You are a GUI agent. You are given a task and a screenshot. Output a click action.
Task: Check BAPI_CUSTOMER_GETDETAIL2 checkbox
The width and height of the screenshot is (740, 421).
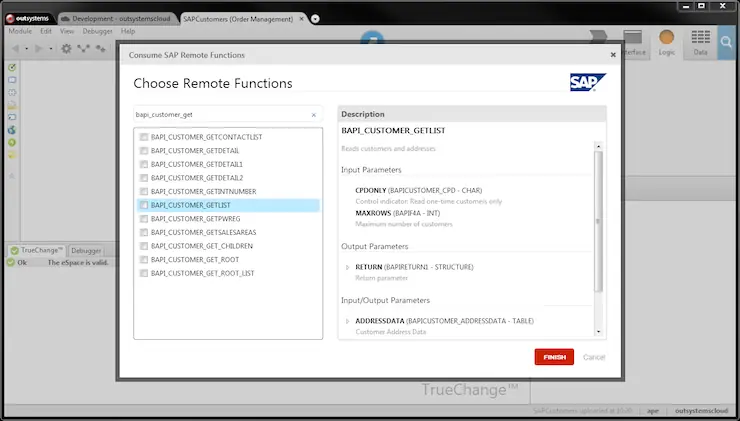pos(144,178)
